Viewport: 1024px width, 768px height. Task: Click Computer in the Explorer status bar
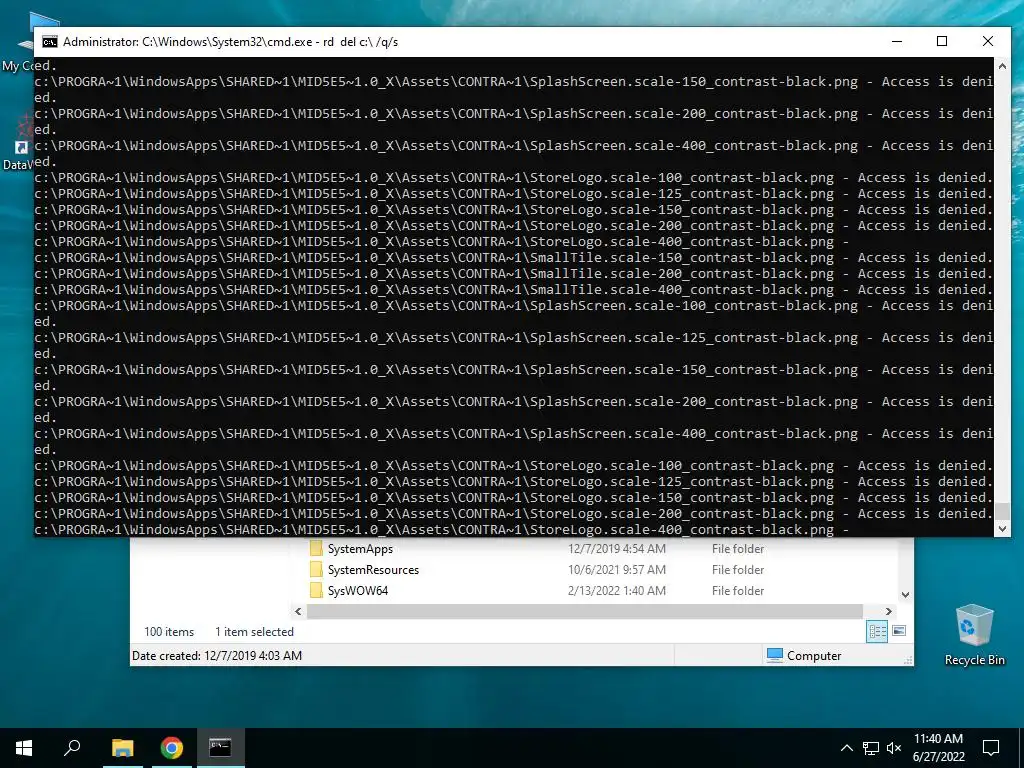pos(804,656)
